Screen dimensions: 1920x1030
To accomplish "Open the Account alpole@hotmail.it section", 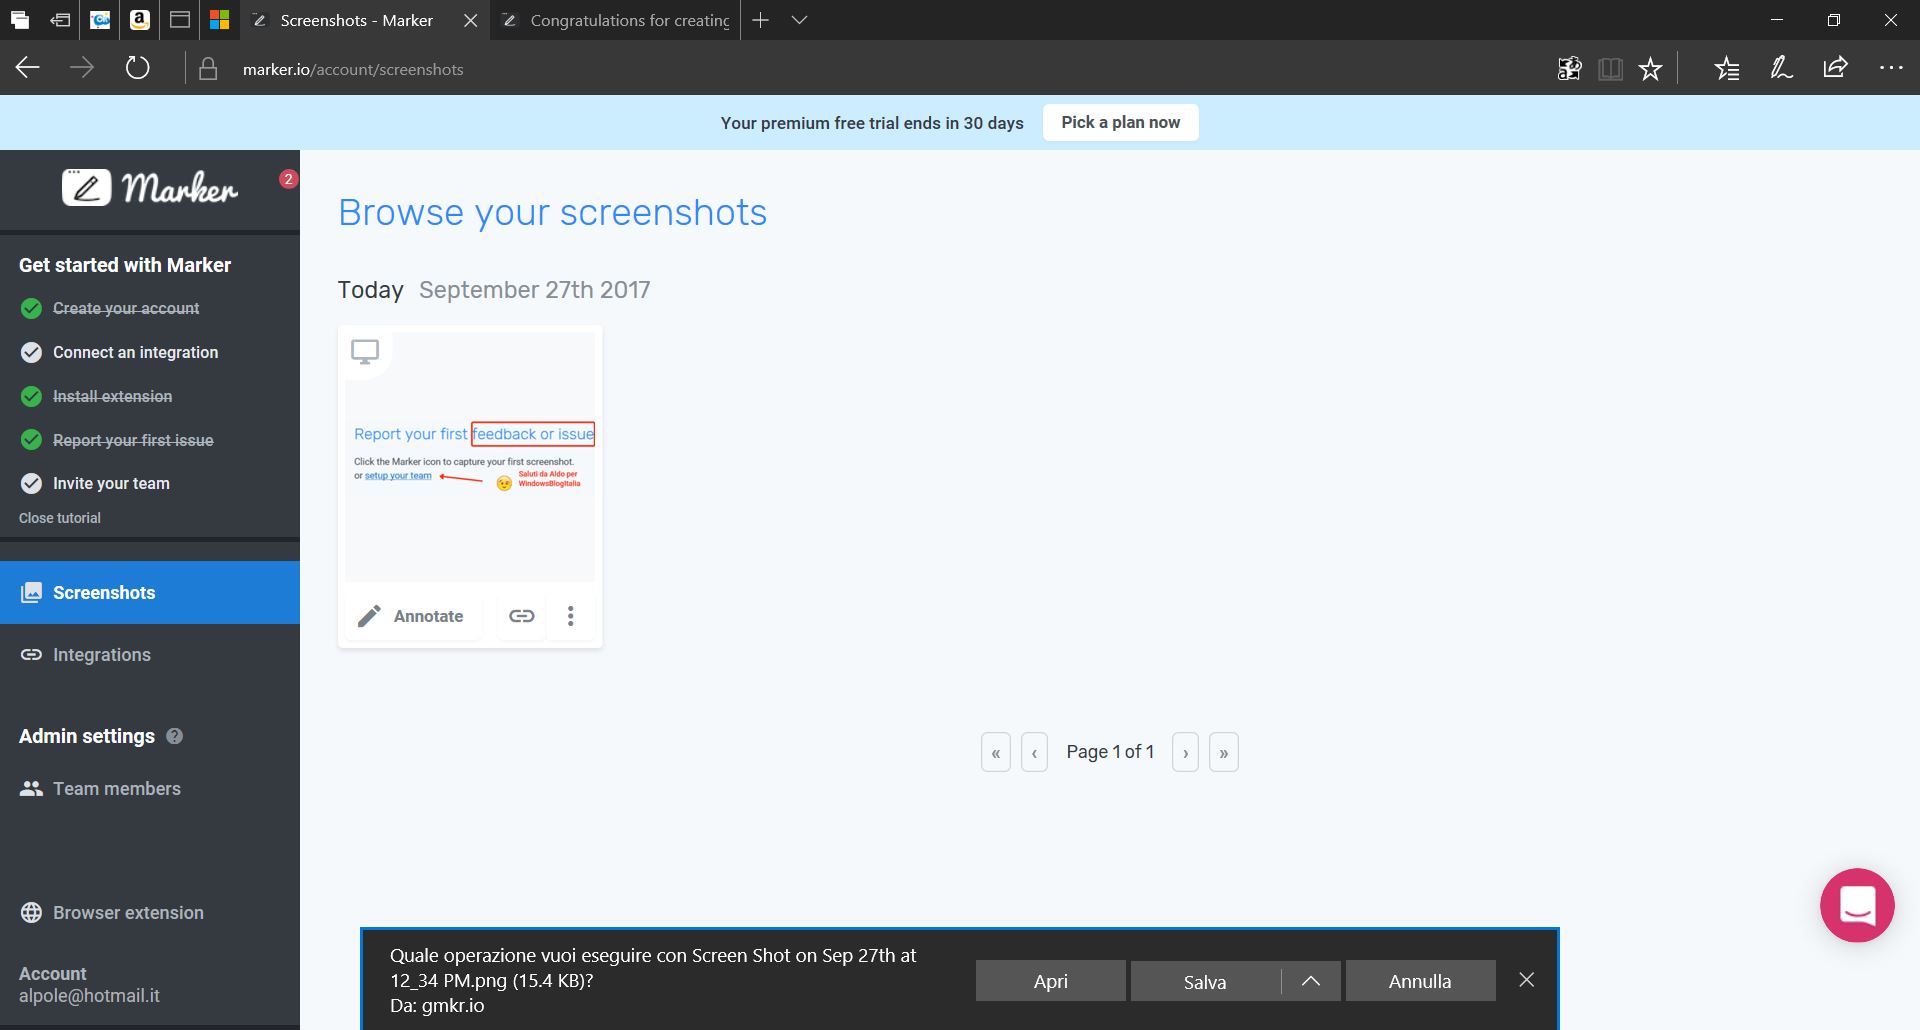I will (x=89, y=985).
